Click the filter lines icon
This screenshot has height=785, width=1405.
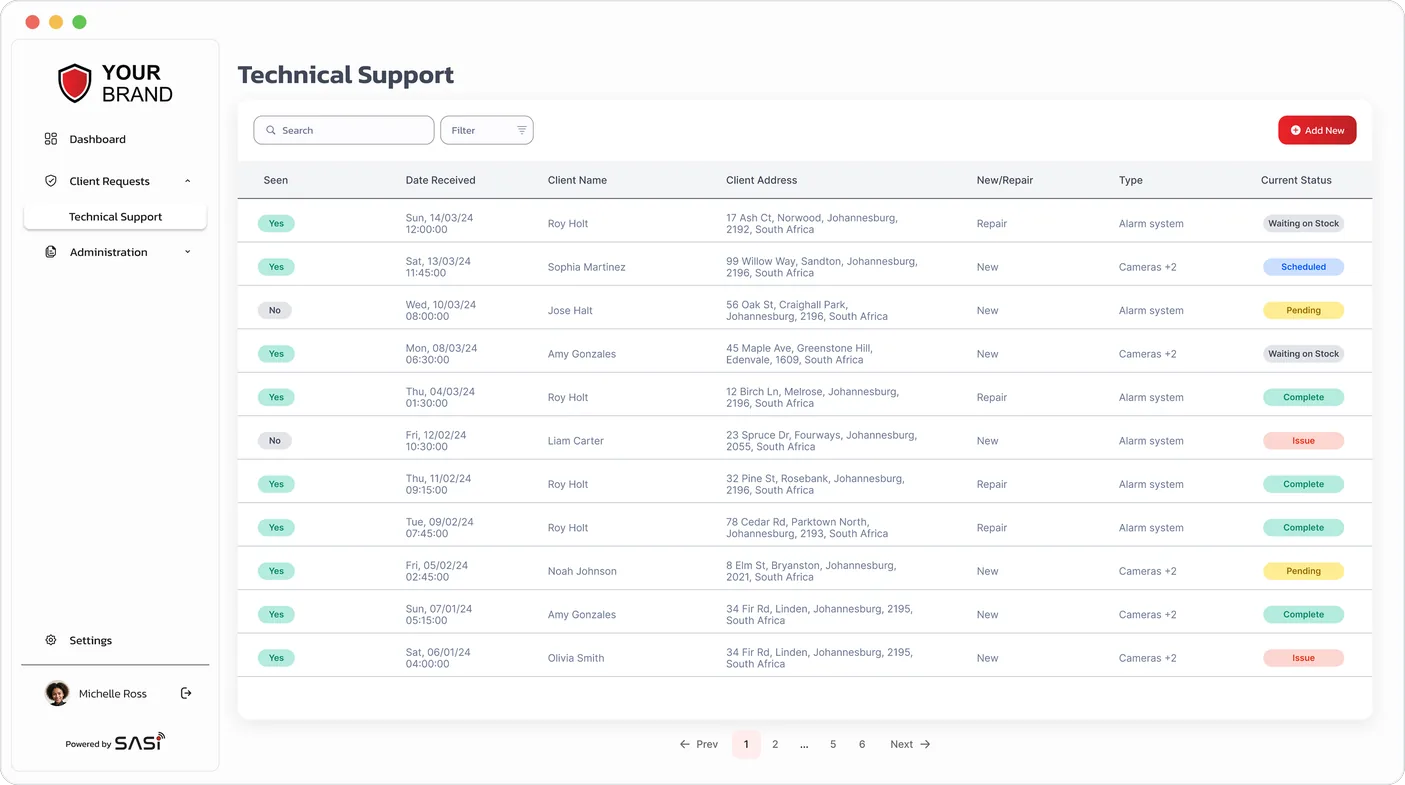521,130
